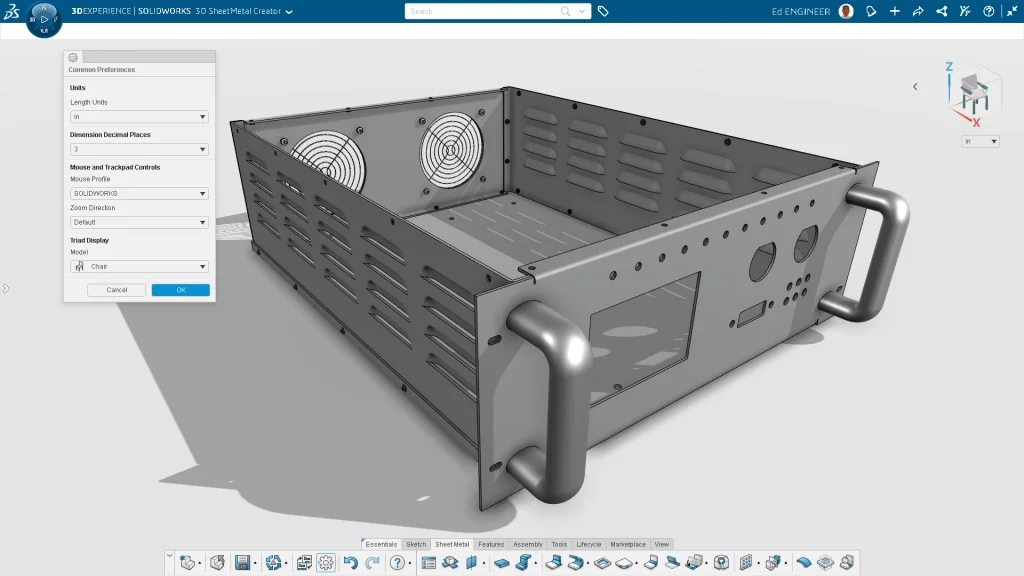Open the preferences gear in bottom toolbar
The width and height of the screenshot is (1024, 576).
(x=326, y=563)
